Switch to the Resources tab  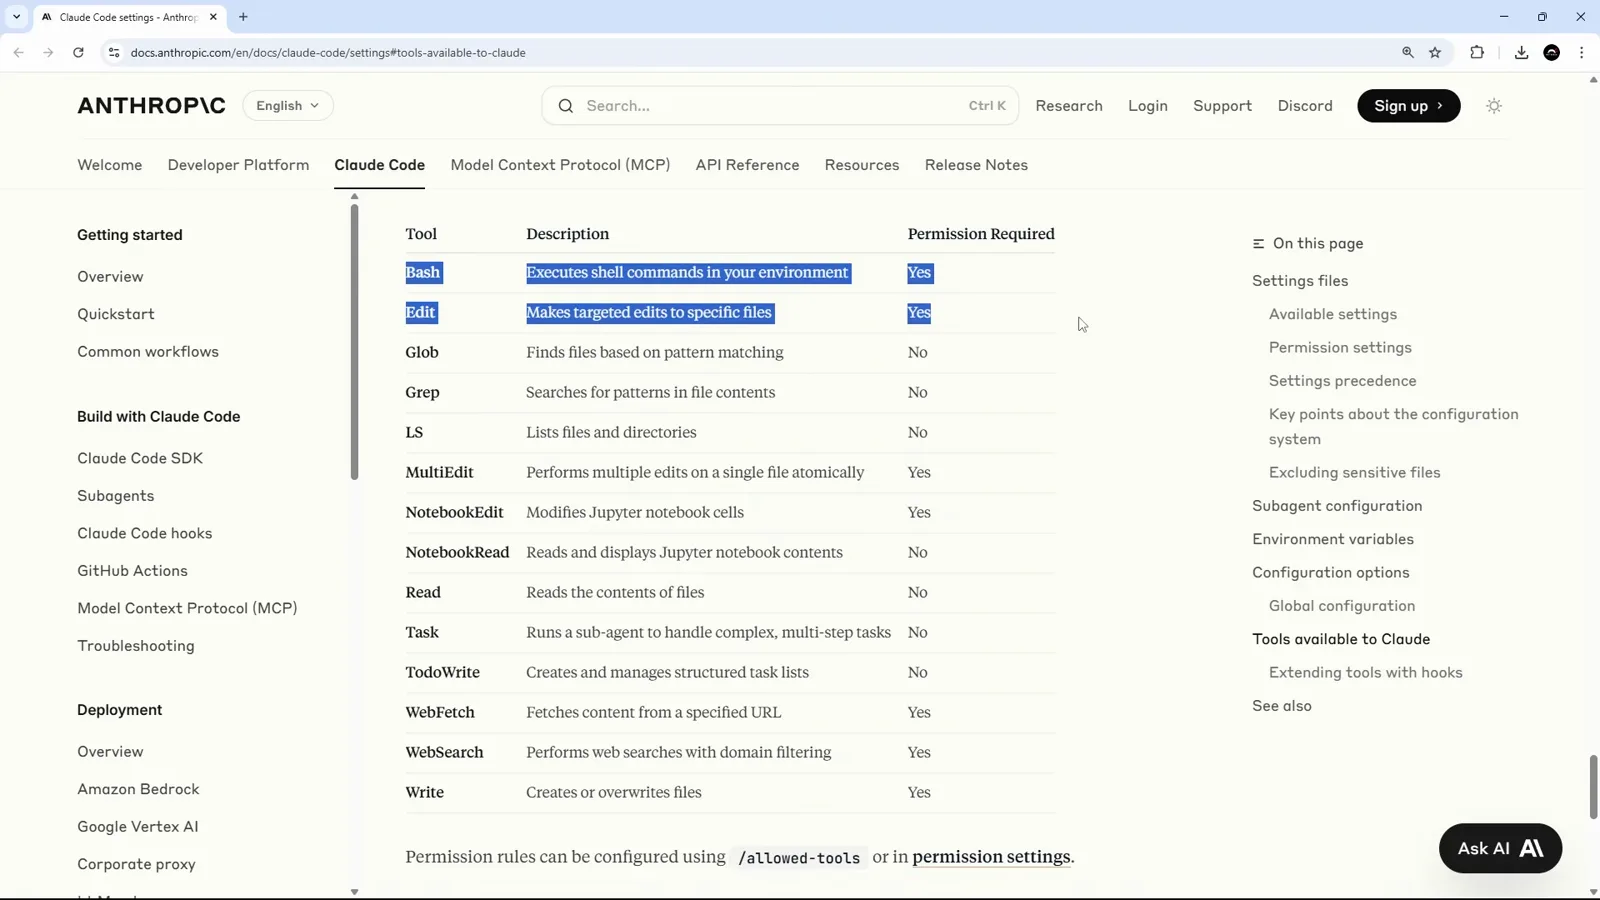coord(862,165)
